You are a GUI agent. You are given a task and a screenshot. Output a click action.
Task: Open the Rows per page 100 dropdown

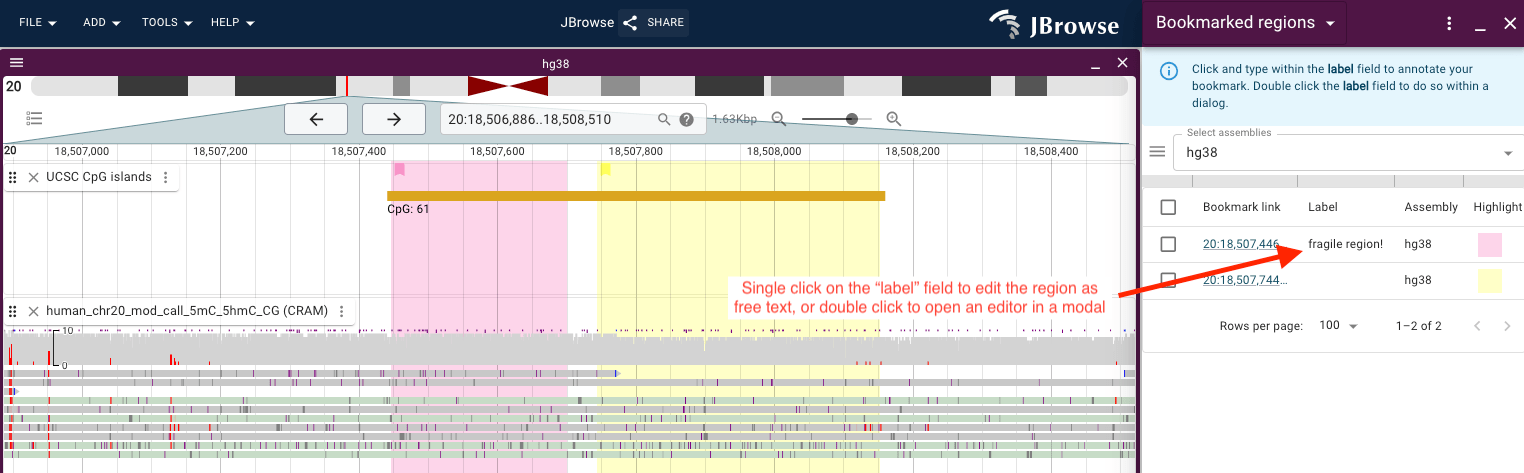coord(1339,326)
